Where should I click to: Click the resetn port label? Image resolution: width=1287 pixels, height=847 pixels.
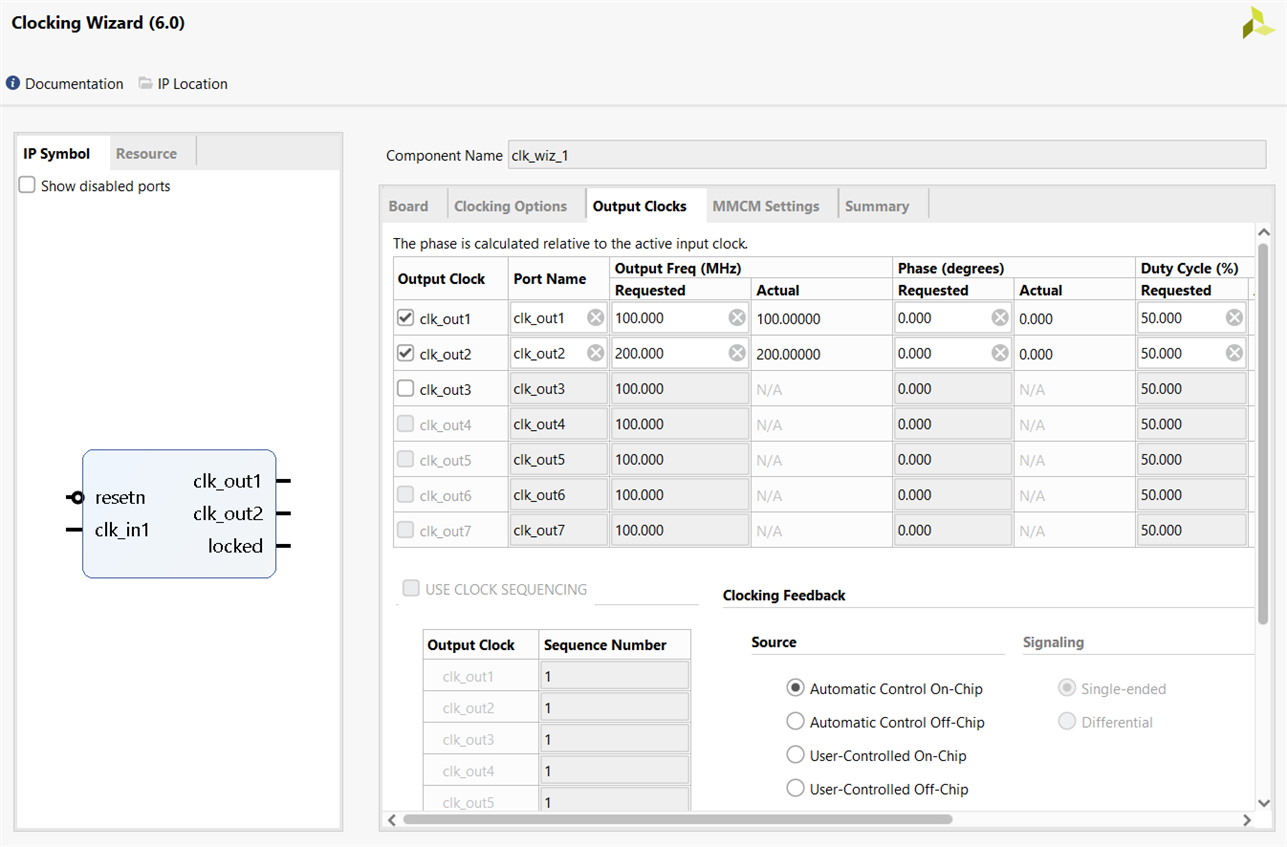[120, 497]
